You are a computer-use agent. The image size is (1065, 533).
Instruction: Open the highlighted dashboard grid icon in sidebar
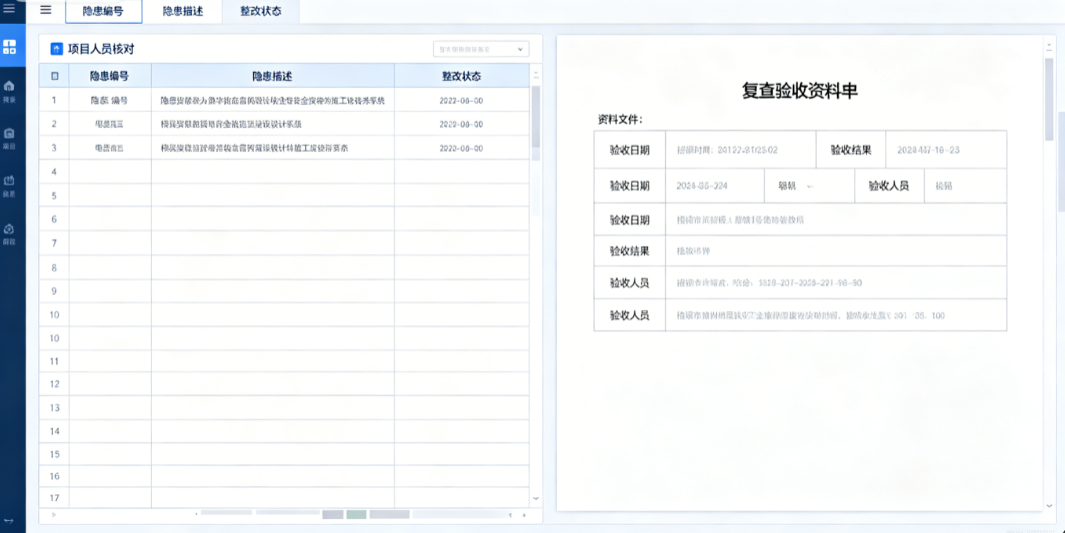[x=10, y=48]
